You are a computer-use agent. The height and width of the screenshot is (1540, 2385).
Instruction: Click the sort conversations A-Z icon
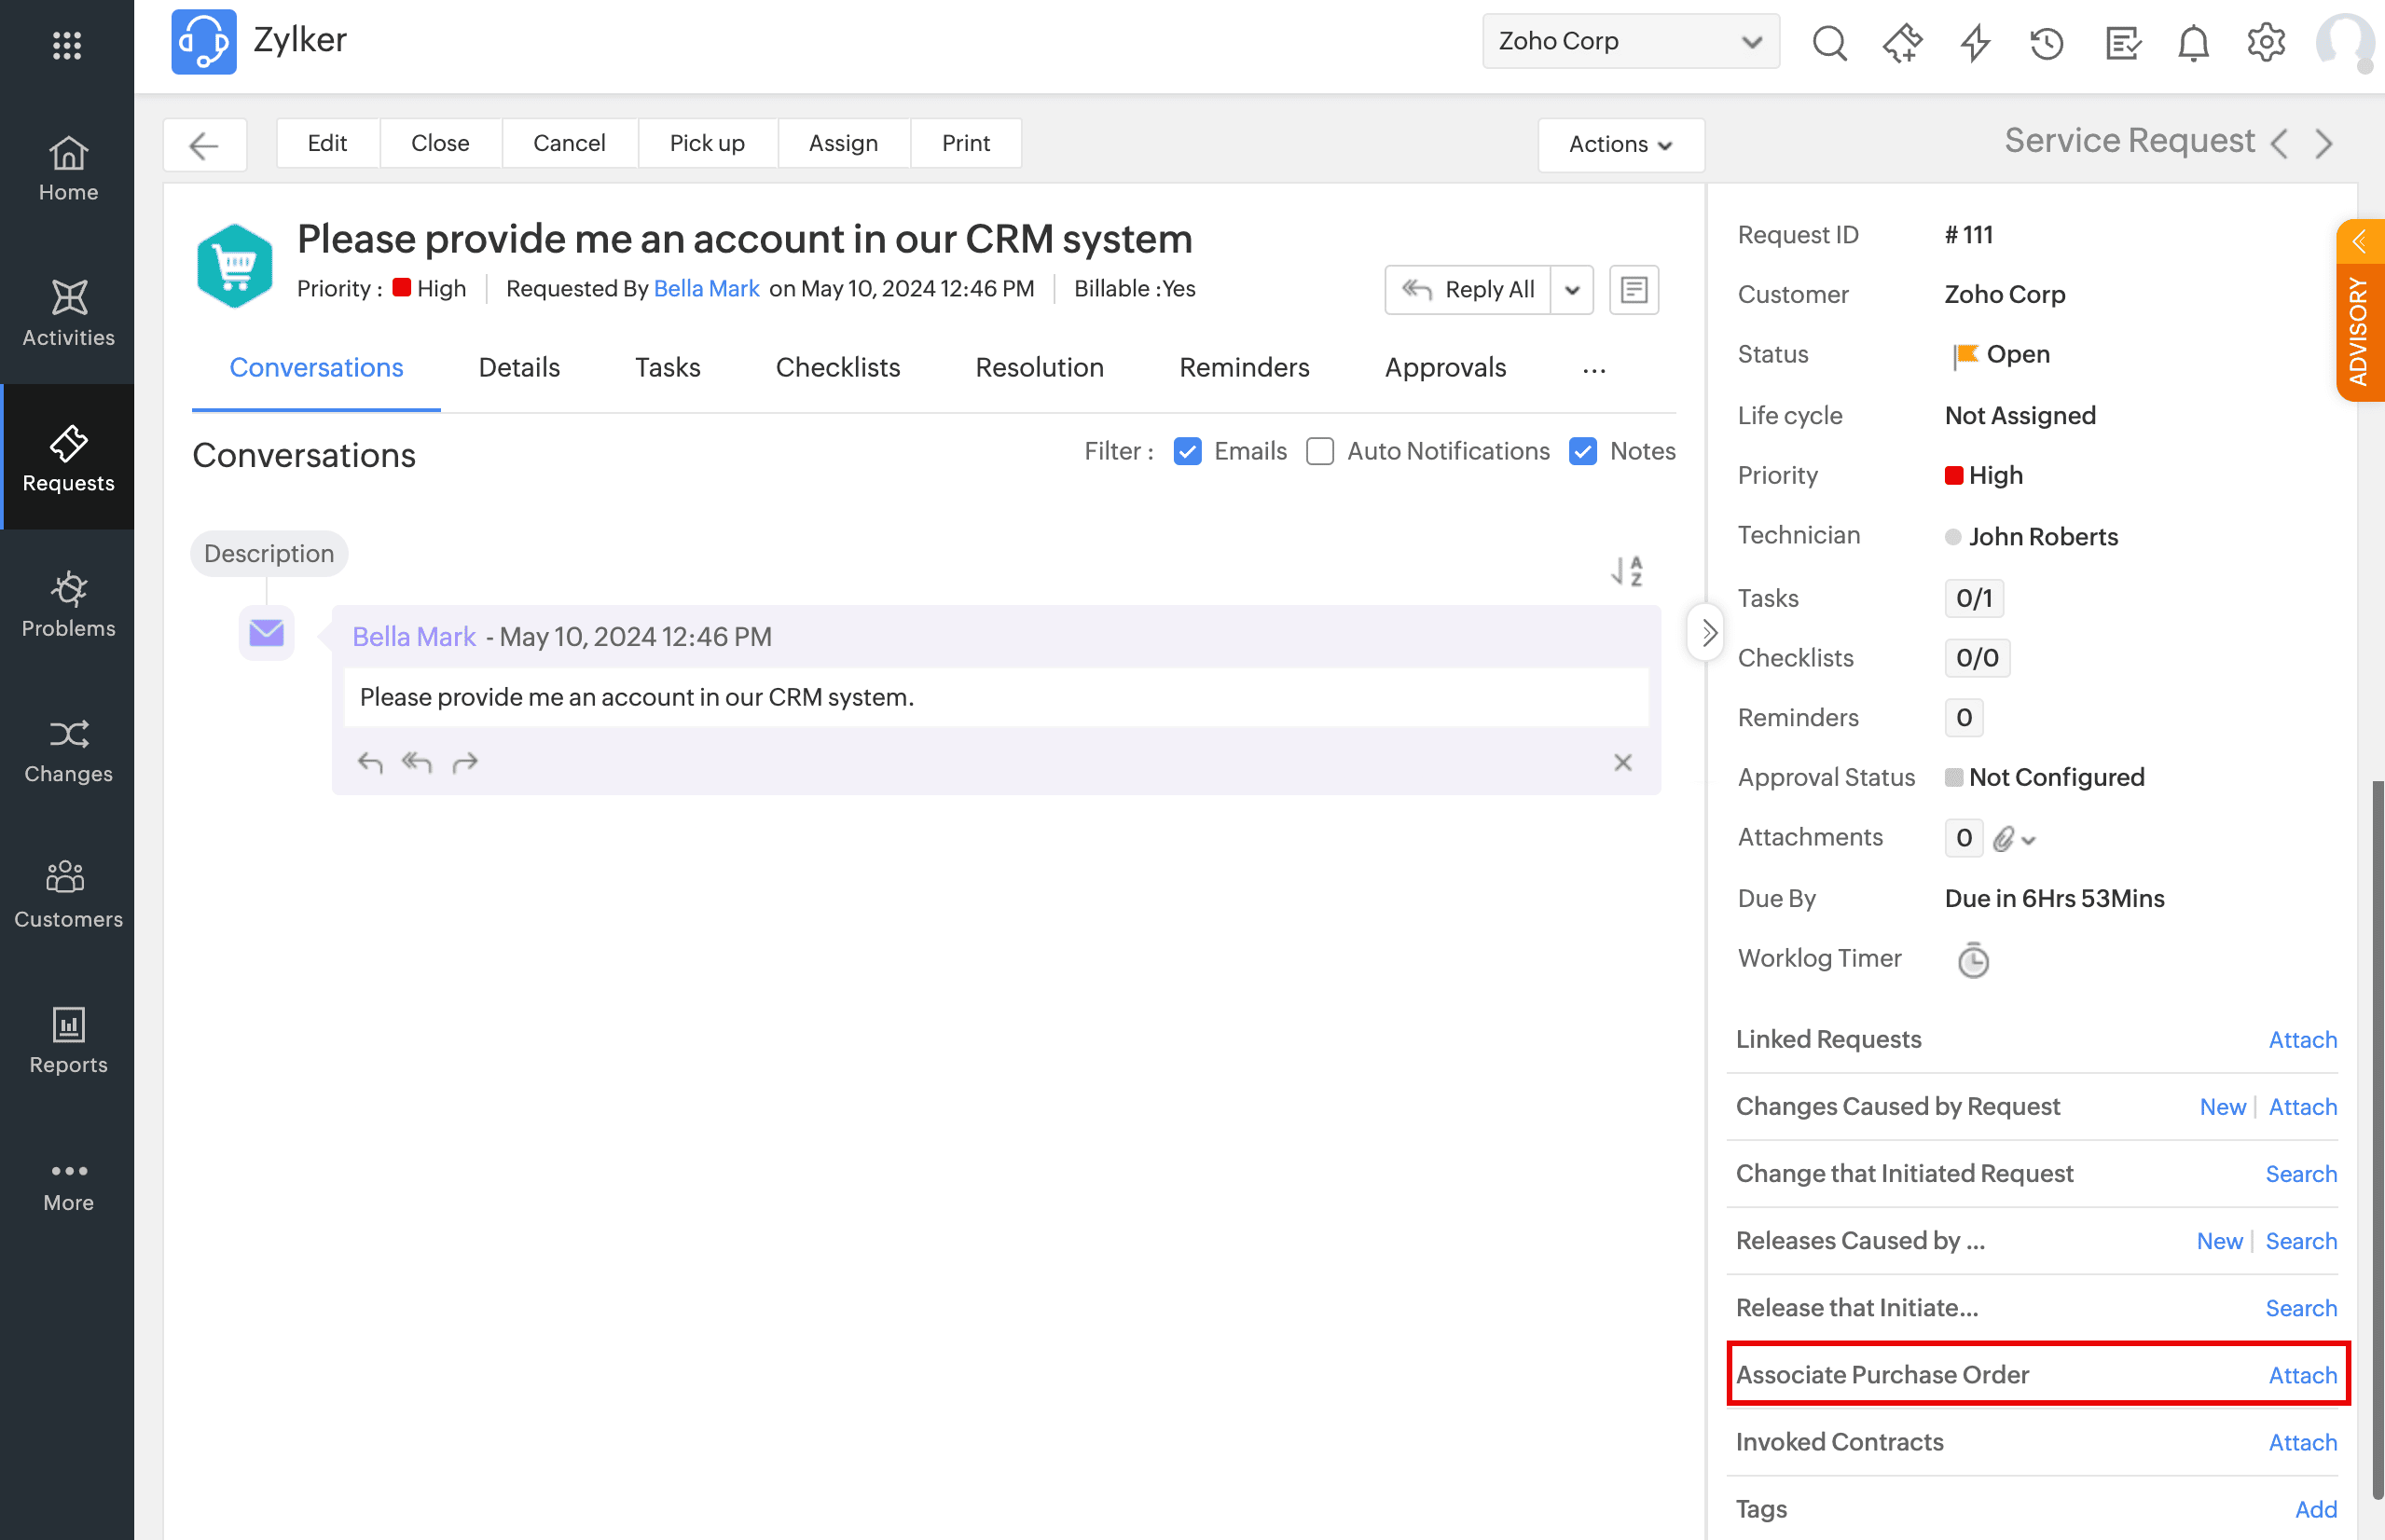(x=1627, y=571)
